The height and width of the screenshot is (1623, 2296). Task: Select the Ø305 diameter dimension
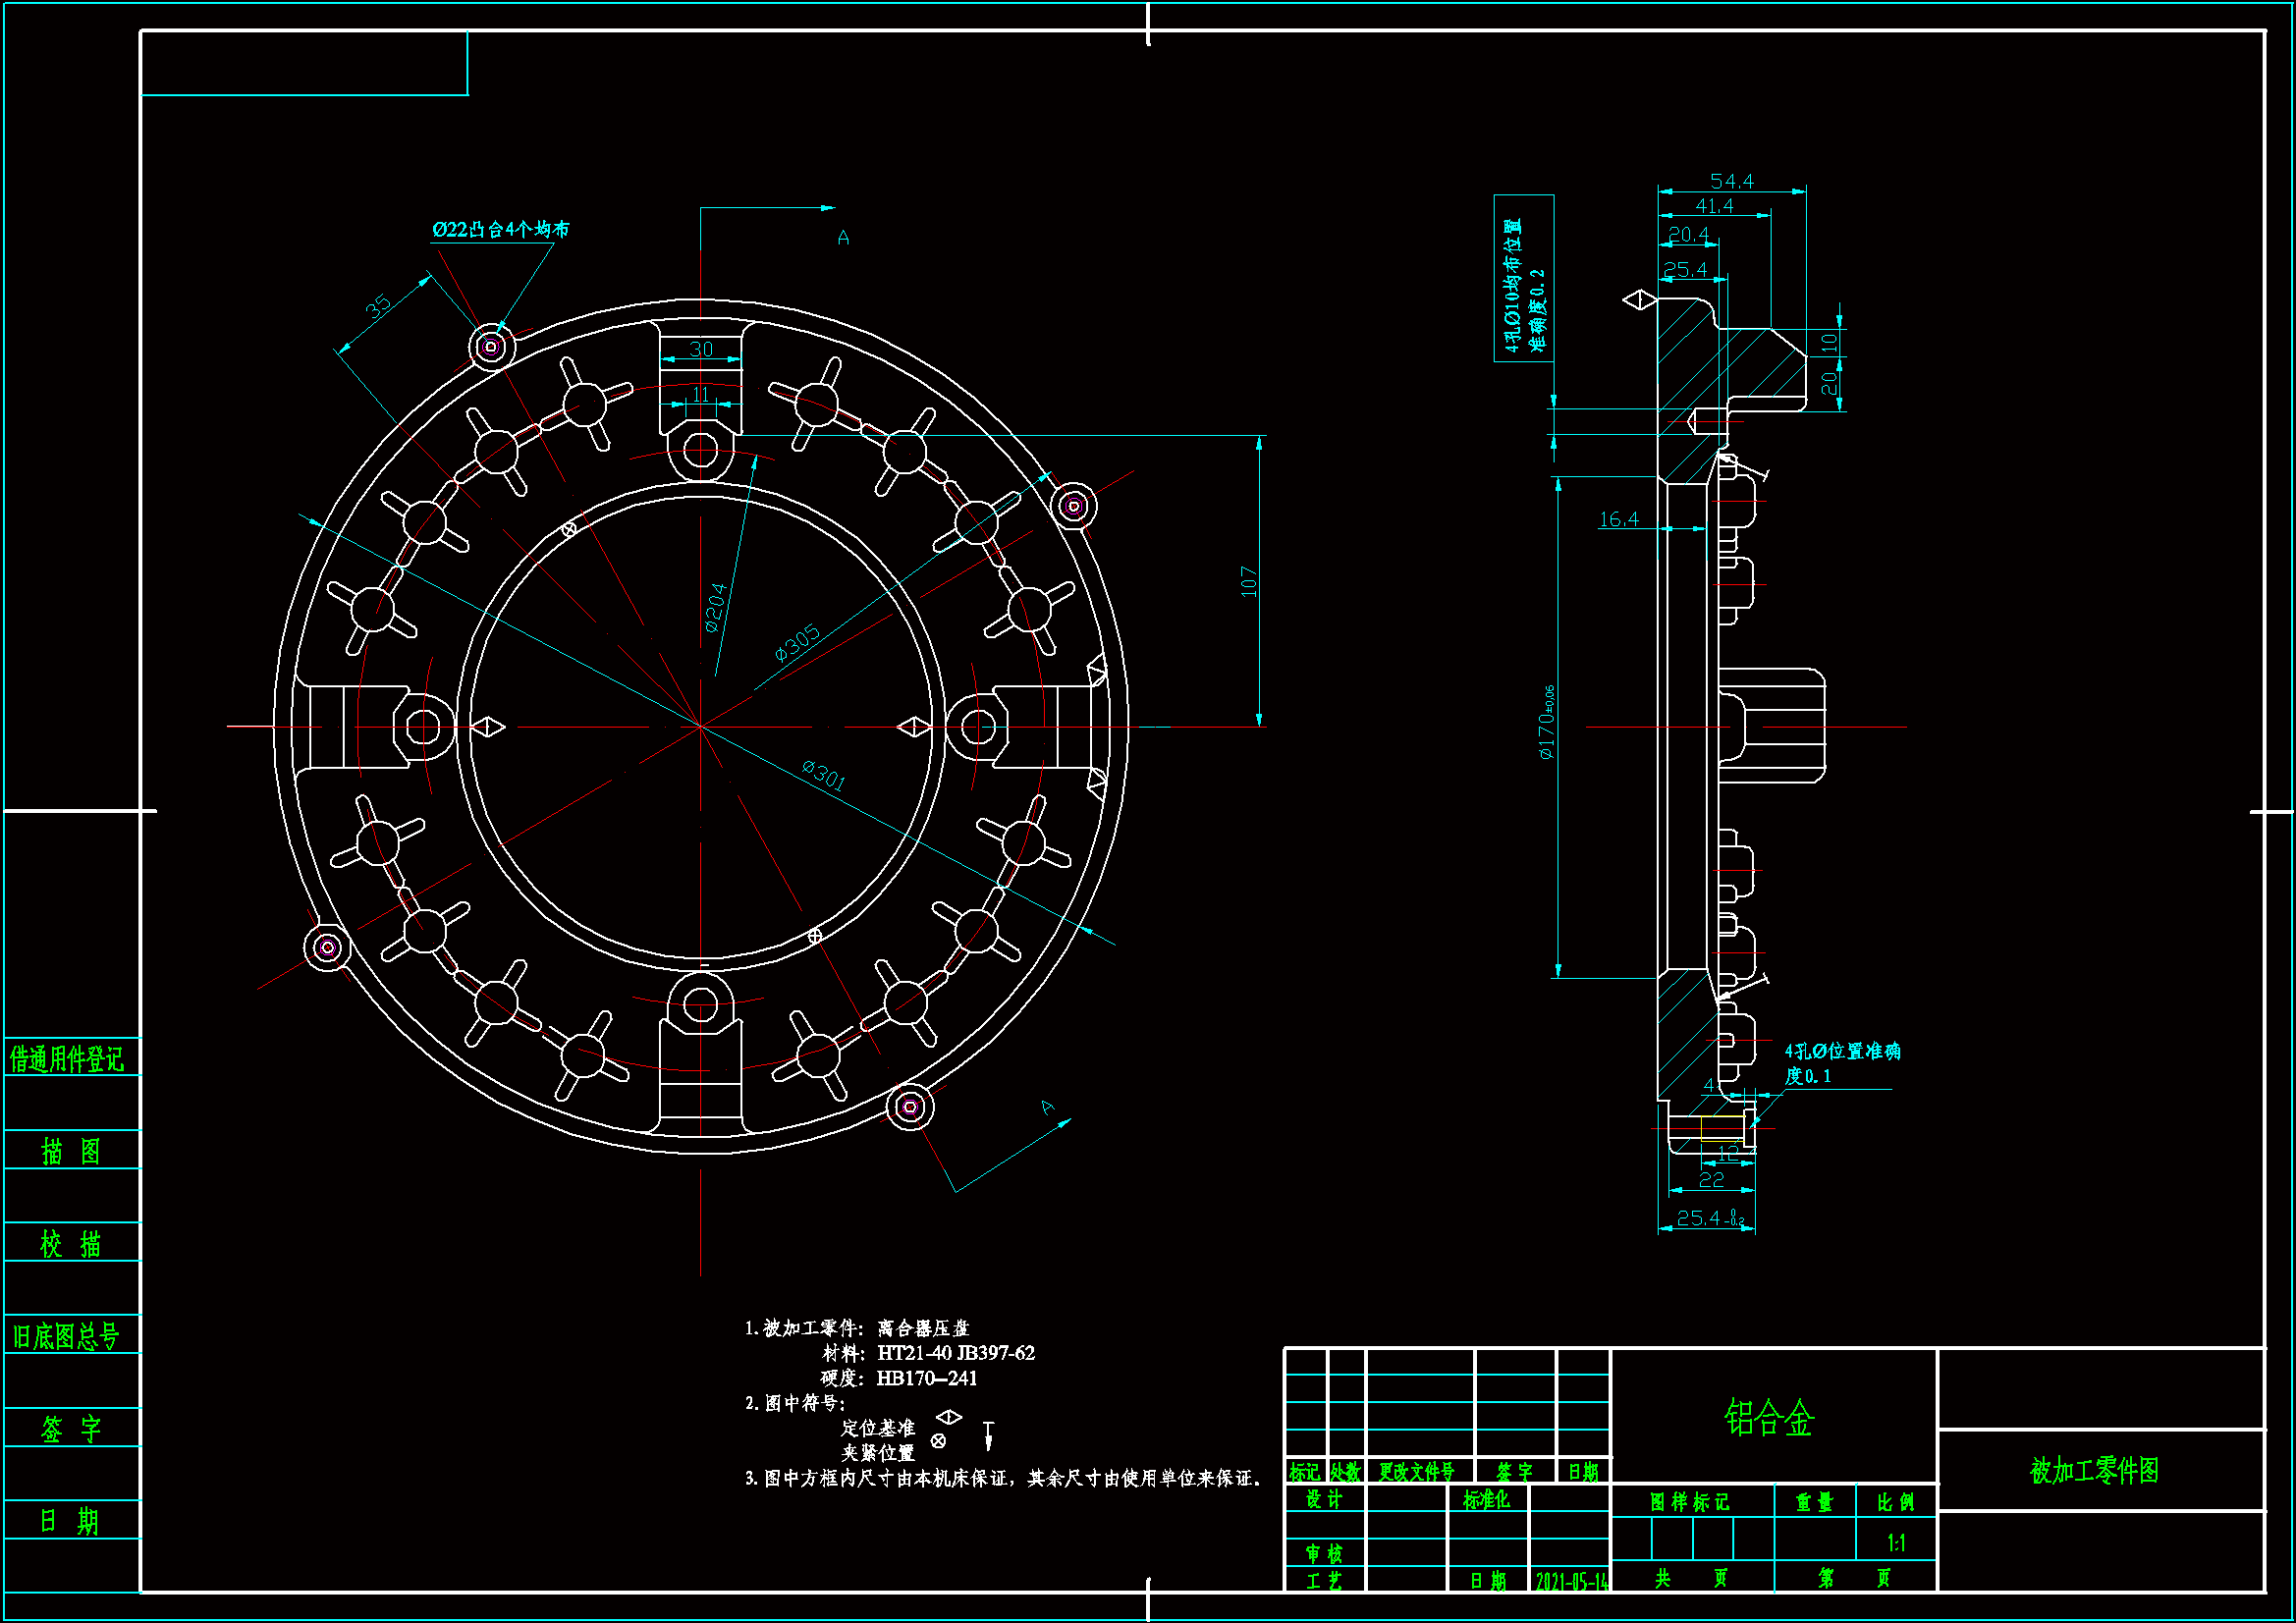797,642
